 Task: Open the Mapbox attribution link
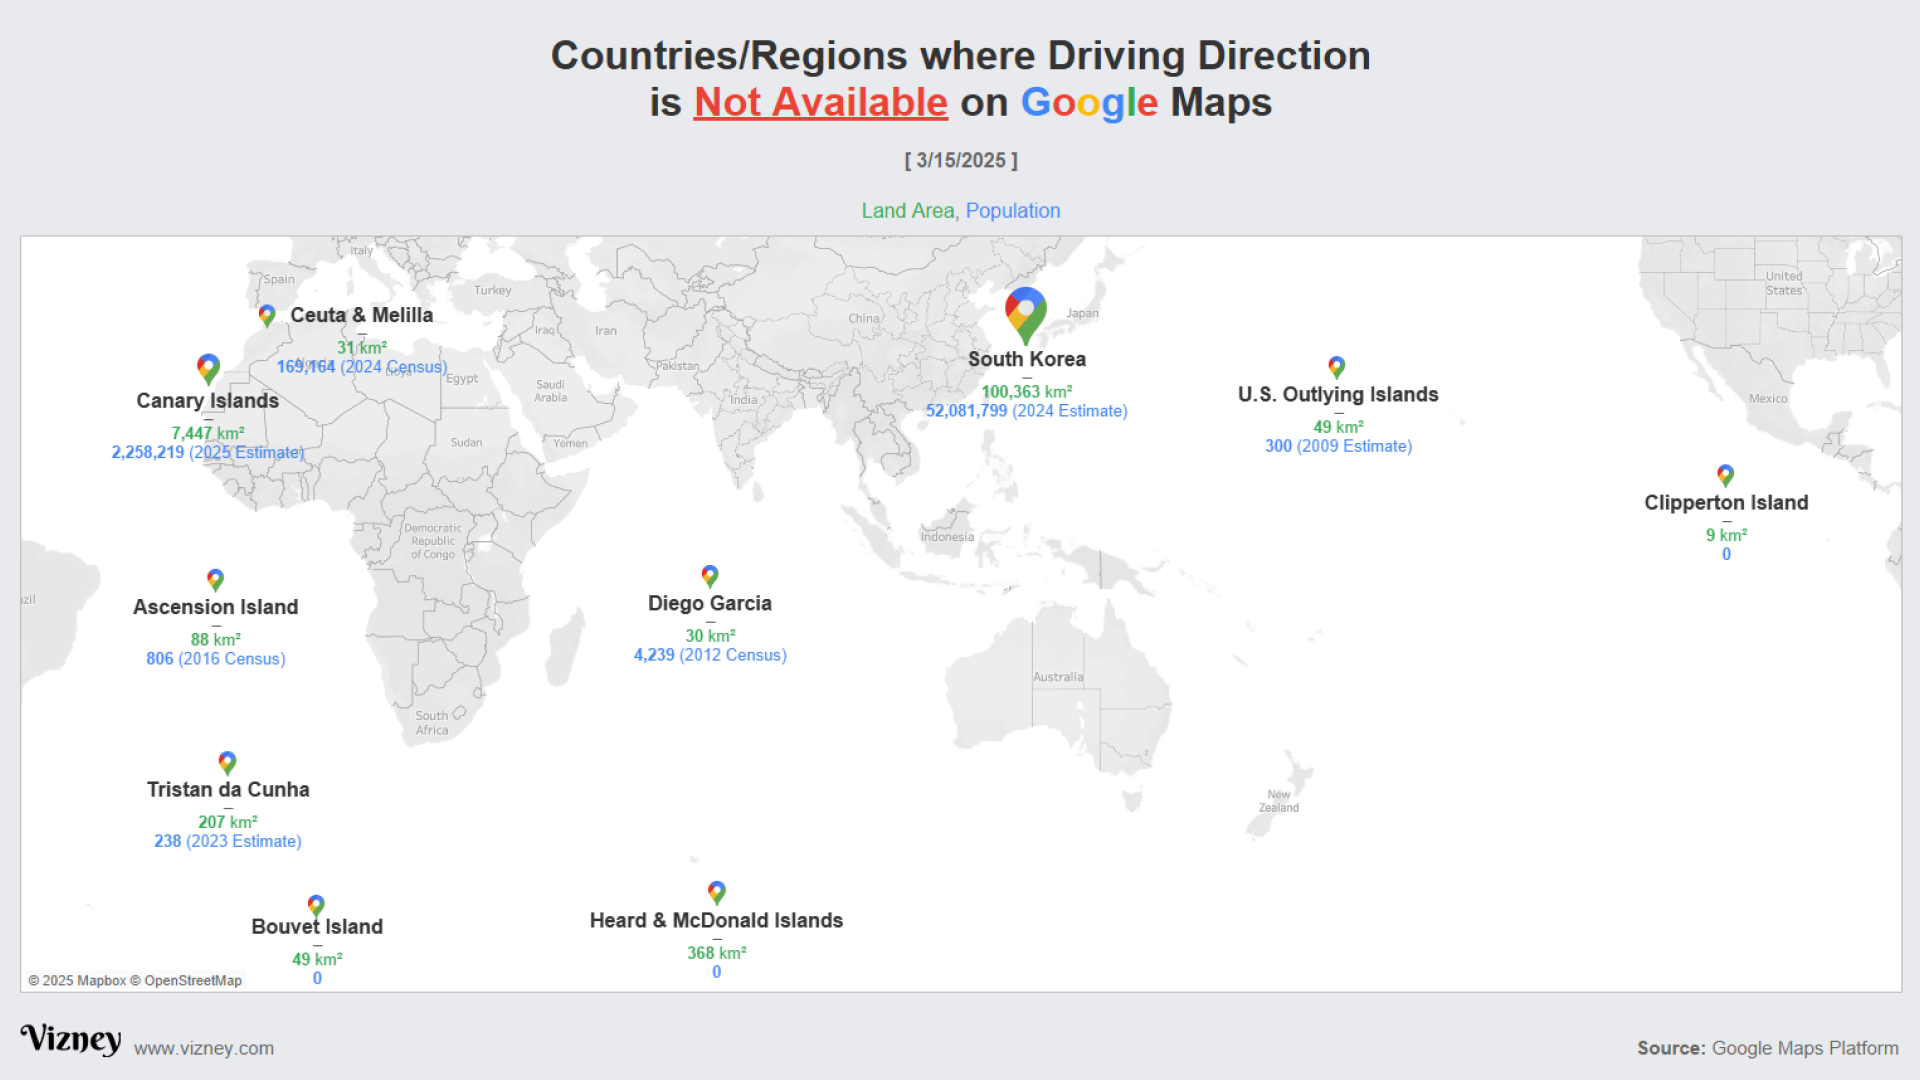coord(100,980)
